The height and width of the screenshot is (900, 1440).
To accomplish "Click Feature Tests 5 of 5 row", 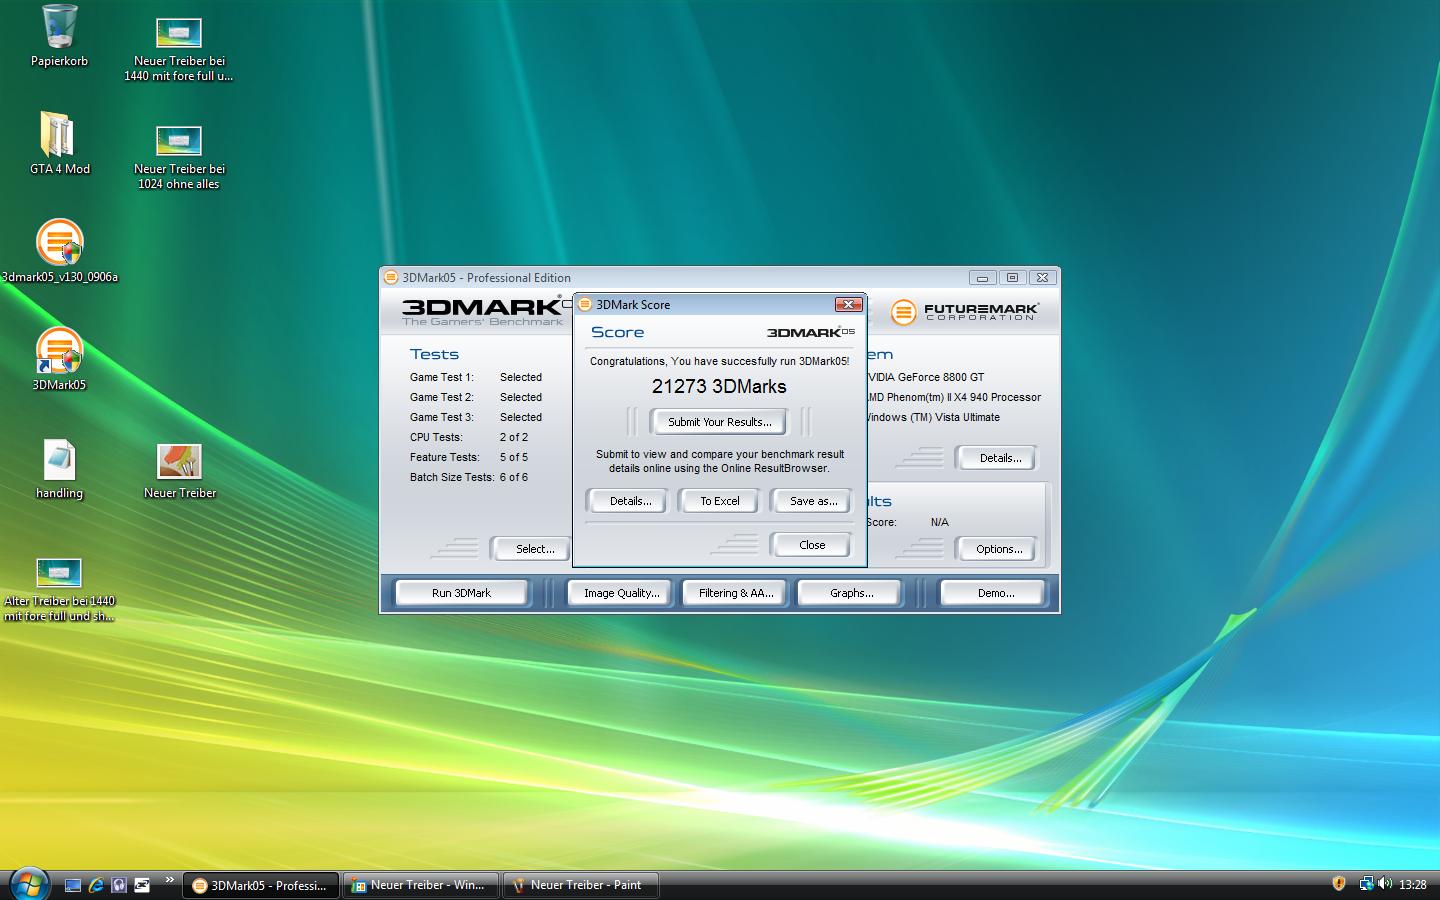I will (469, 457).
